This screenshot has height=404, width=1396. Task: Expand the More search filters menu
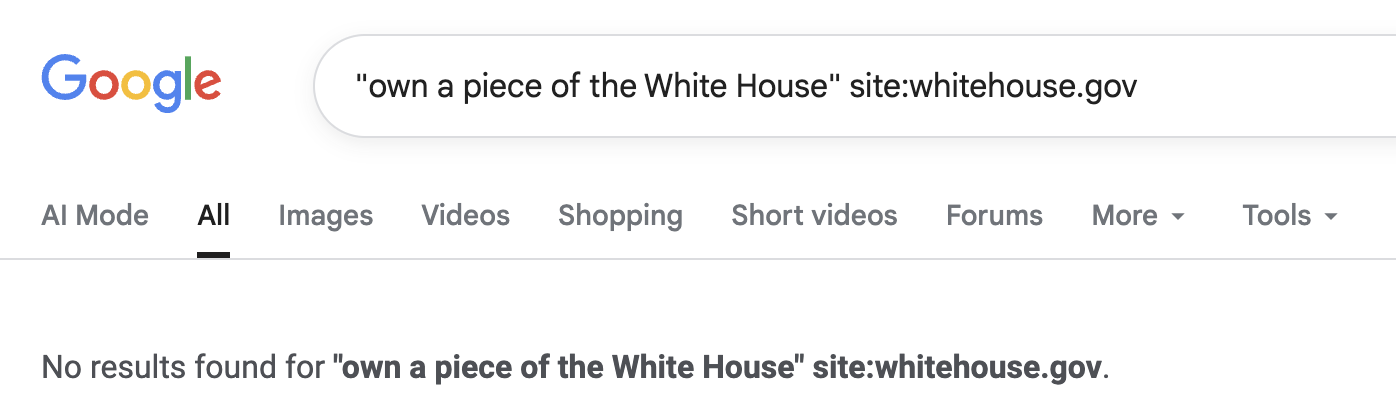point(1125,215)
